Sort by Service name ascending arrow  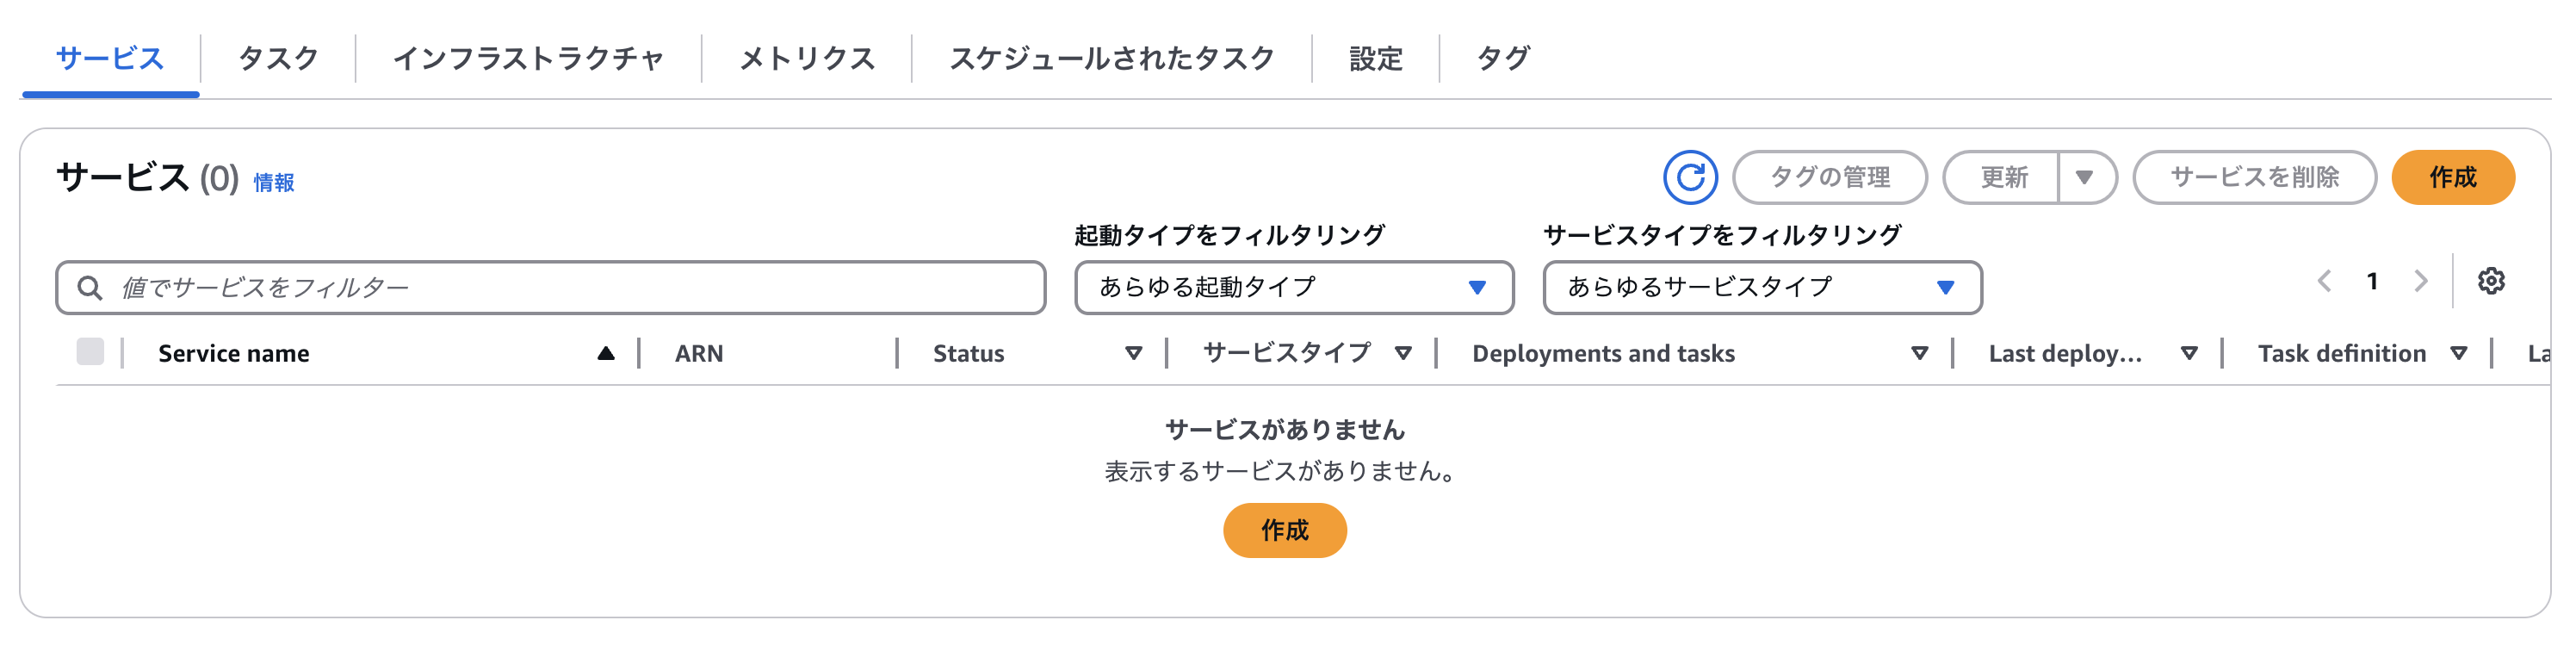click(x=605, y=354)
